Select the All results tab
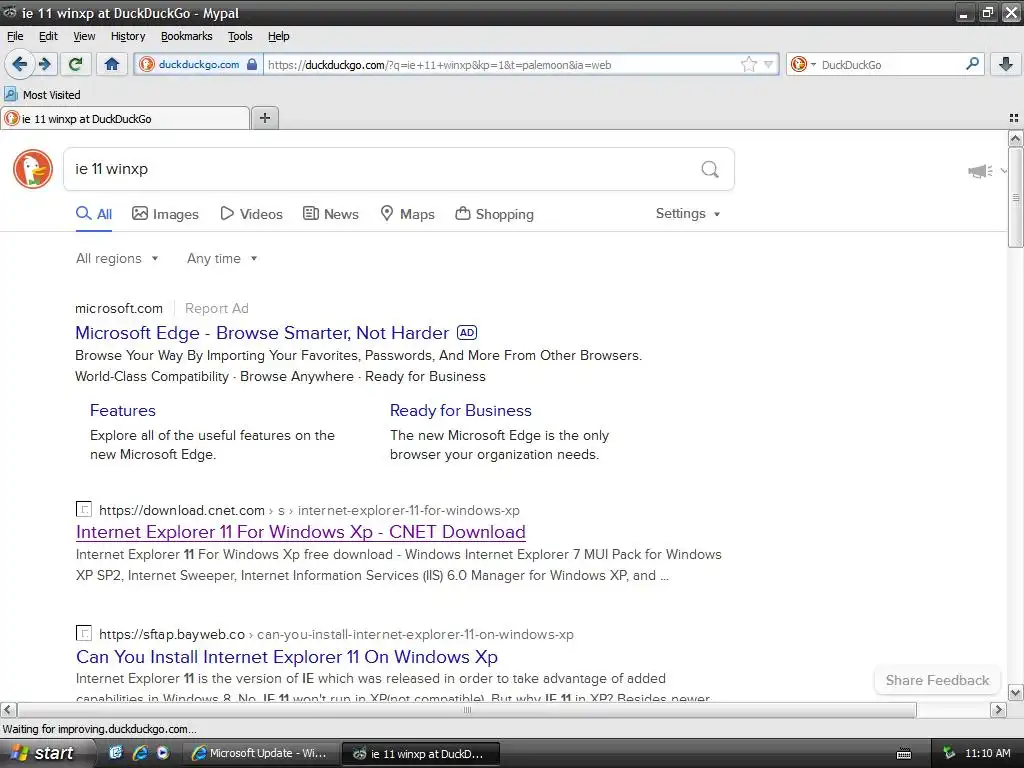This screenshot has height=768, width=1024. pos(94,214)
